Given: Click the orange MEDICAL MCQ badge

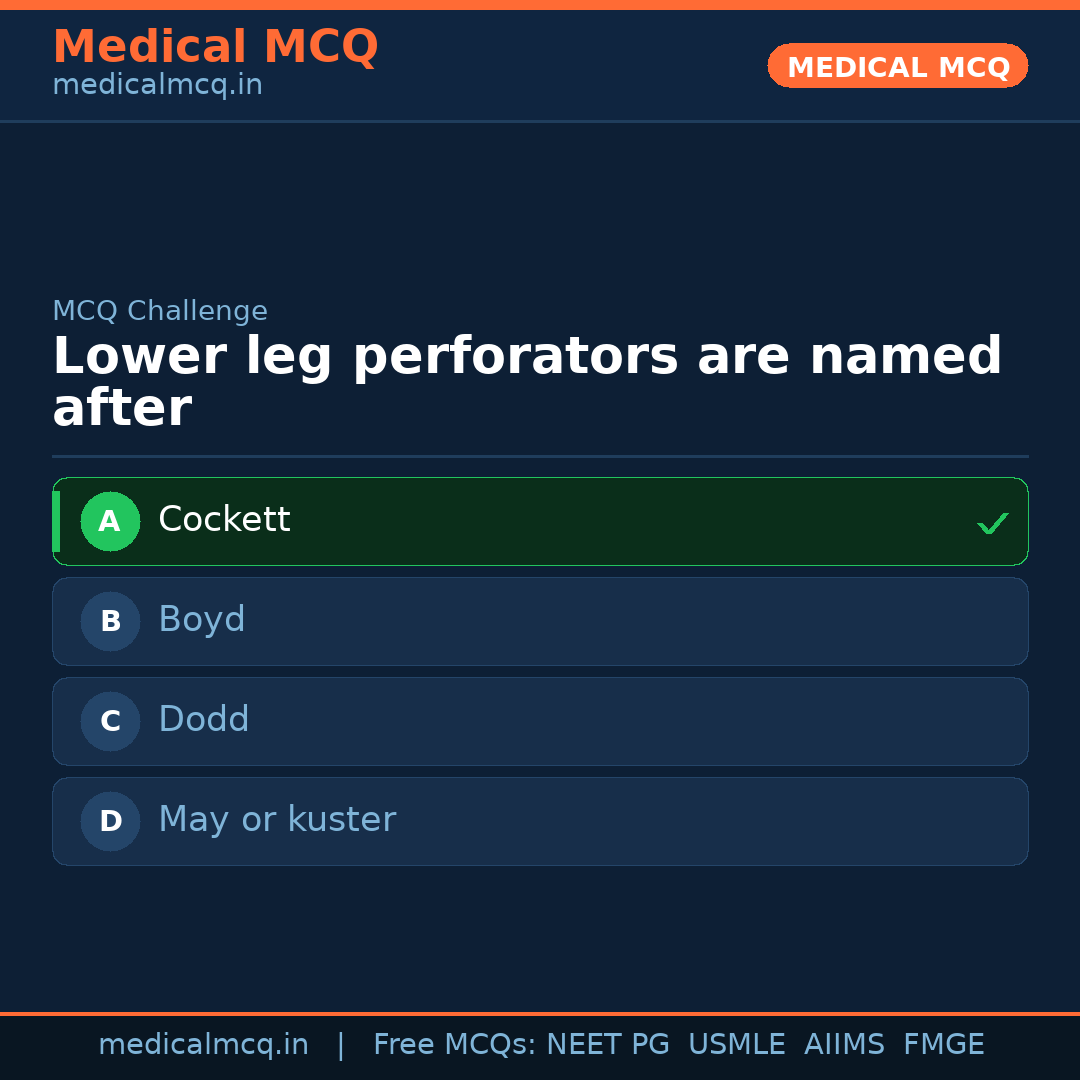Looking at the screenshot, I should (897, 66).
